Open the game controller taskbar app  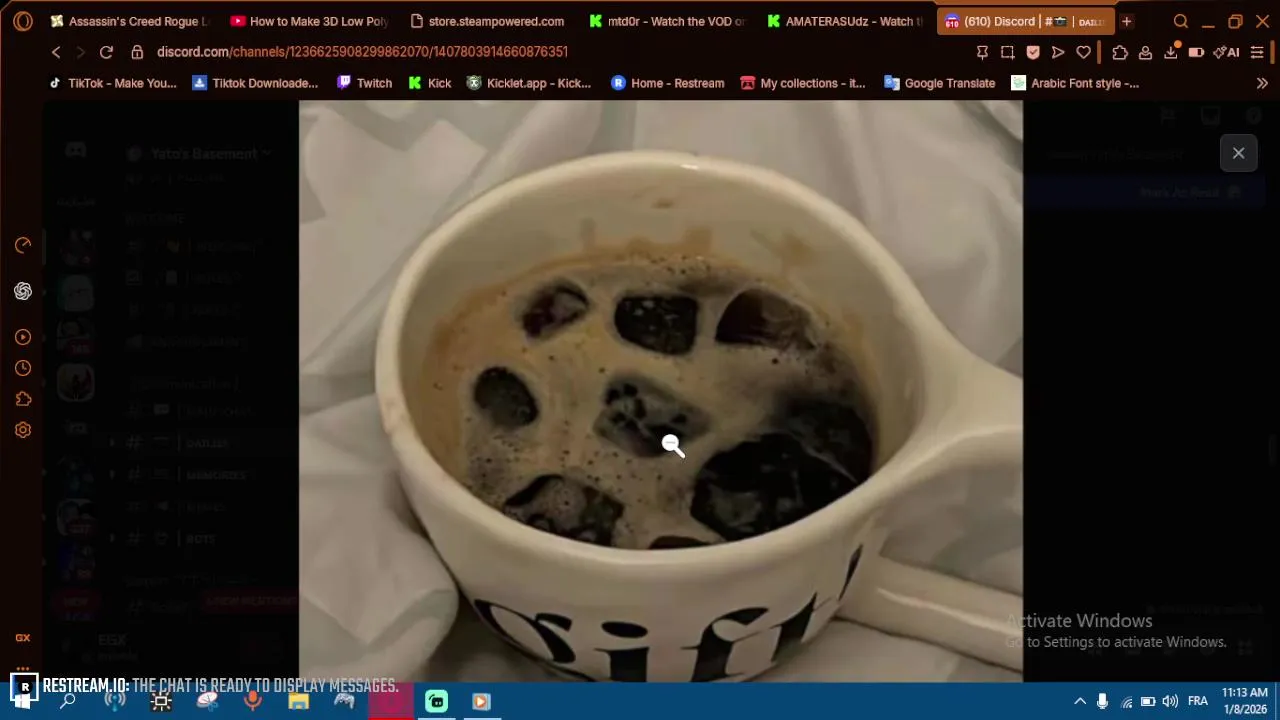coord(344,701)
